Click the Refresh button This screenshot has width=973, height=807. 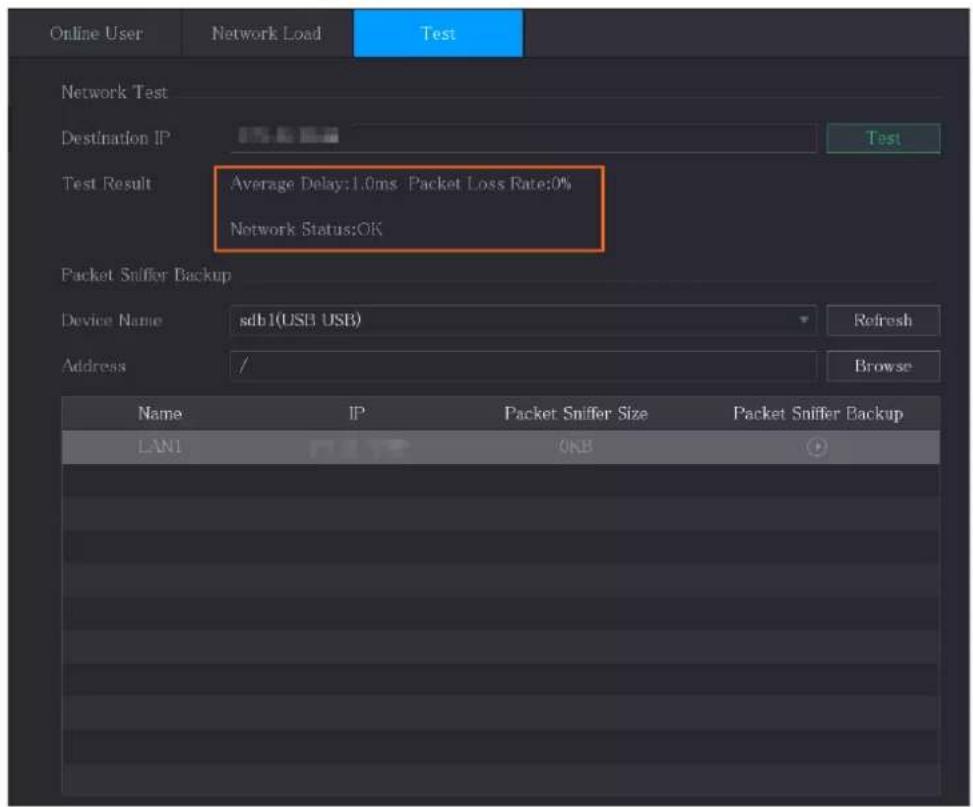(x=883, y=320)
